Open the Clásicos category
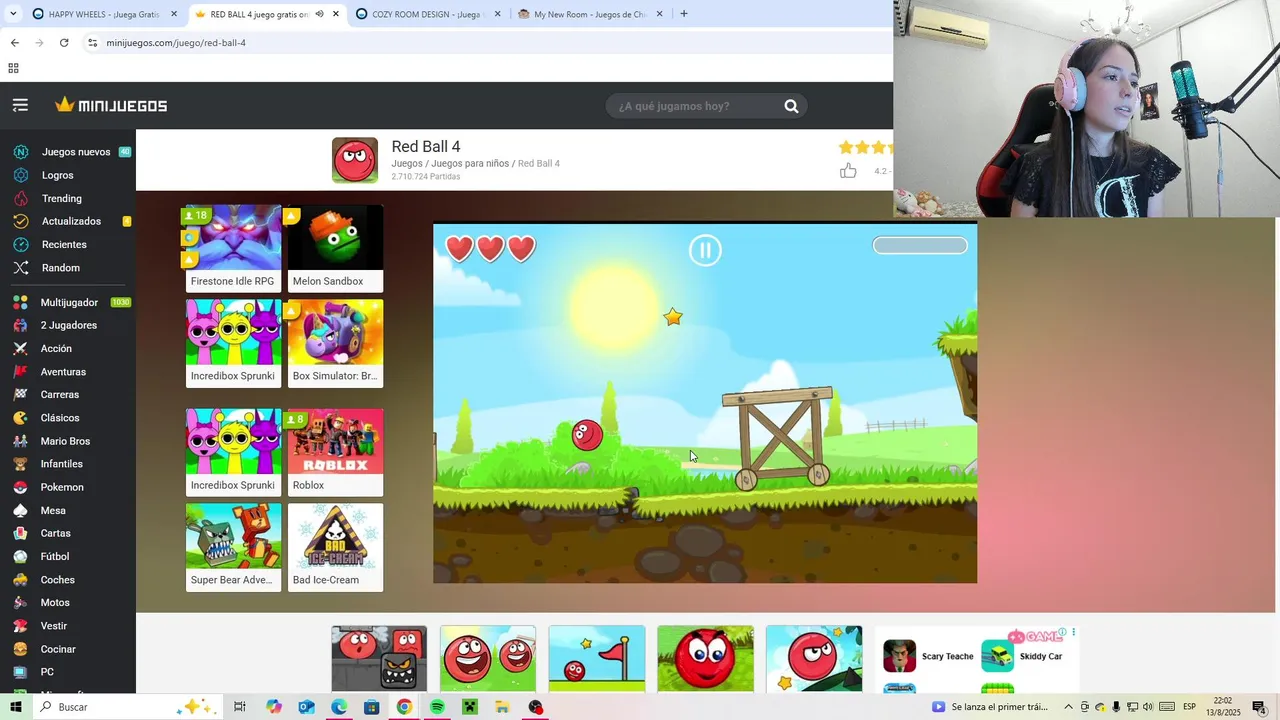The image size is (1280, 720). tap(60, 417)
